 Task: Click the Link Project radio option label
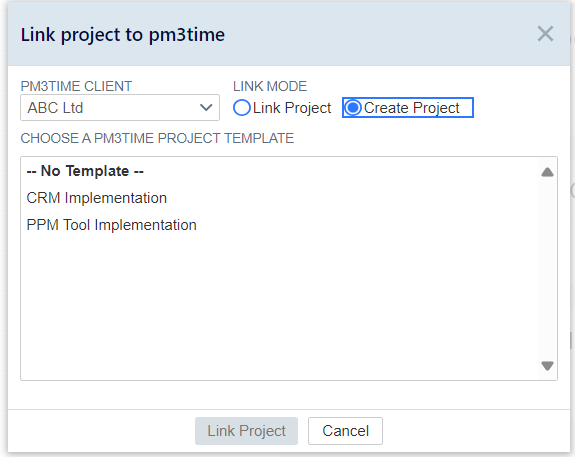point(292,108)
